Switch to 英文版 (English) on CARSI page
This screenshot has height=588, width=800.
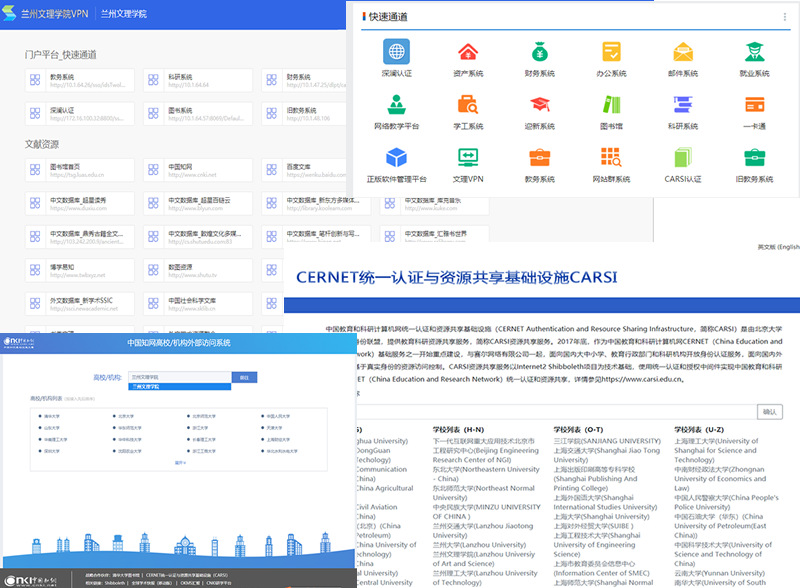point(779,247)
